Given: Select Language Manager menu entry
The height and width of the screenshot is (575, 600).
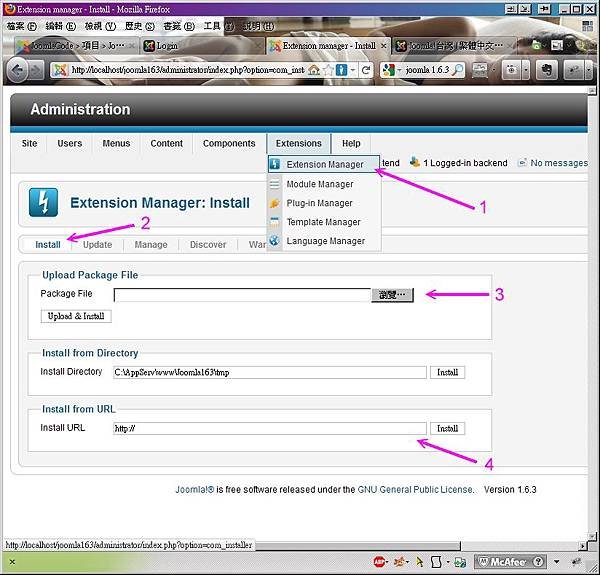Looking at the screenshot, I should point(325,241).
